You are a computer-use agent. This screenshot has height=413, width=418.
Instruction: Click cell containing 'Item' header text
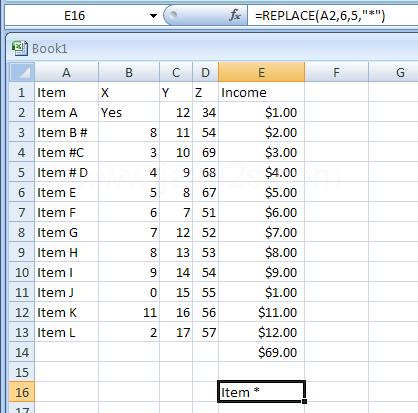click(x=67, y=92)
